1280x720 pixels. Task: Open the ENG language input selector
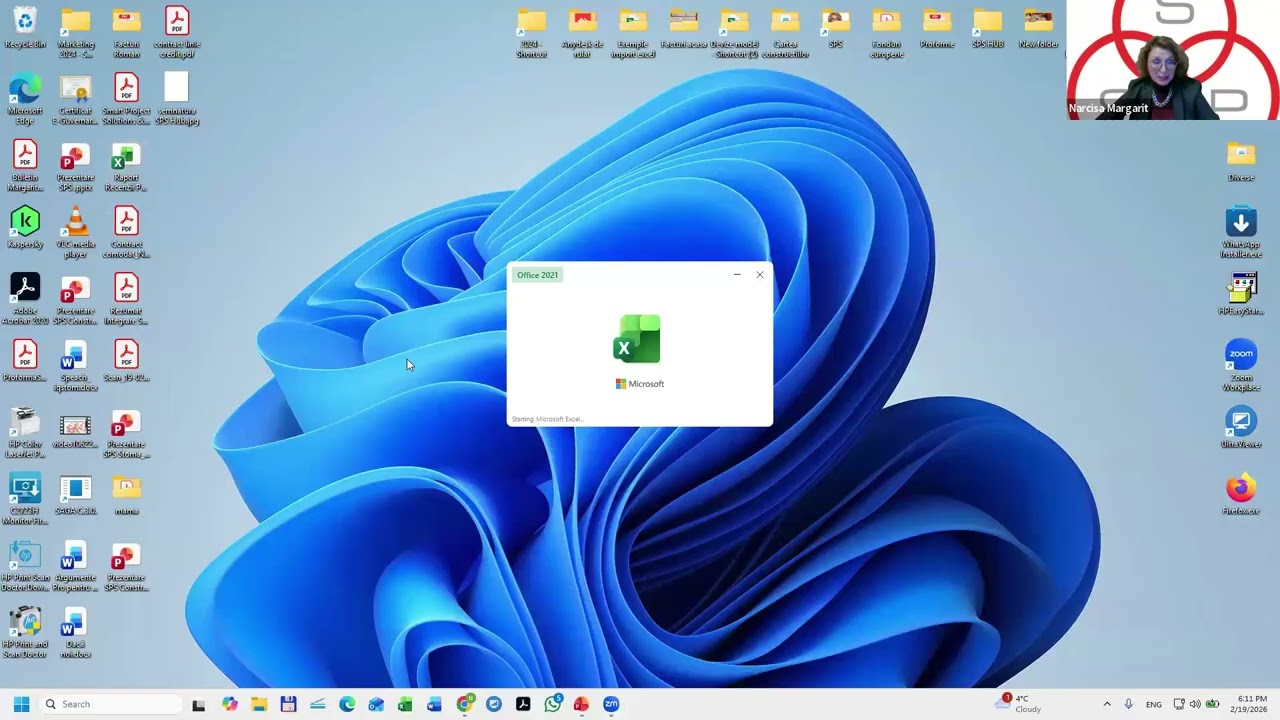click(x=1153, y=704)
